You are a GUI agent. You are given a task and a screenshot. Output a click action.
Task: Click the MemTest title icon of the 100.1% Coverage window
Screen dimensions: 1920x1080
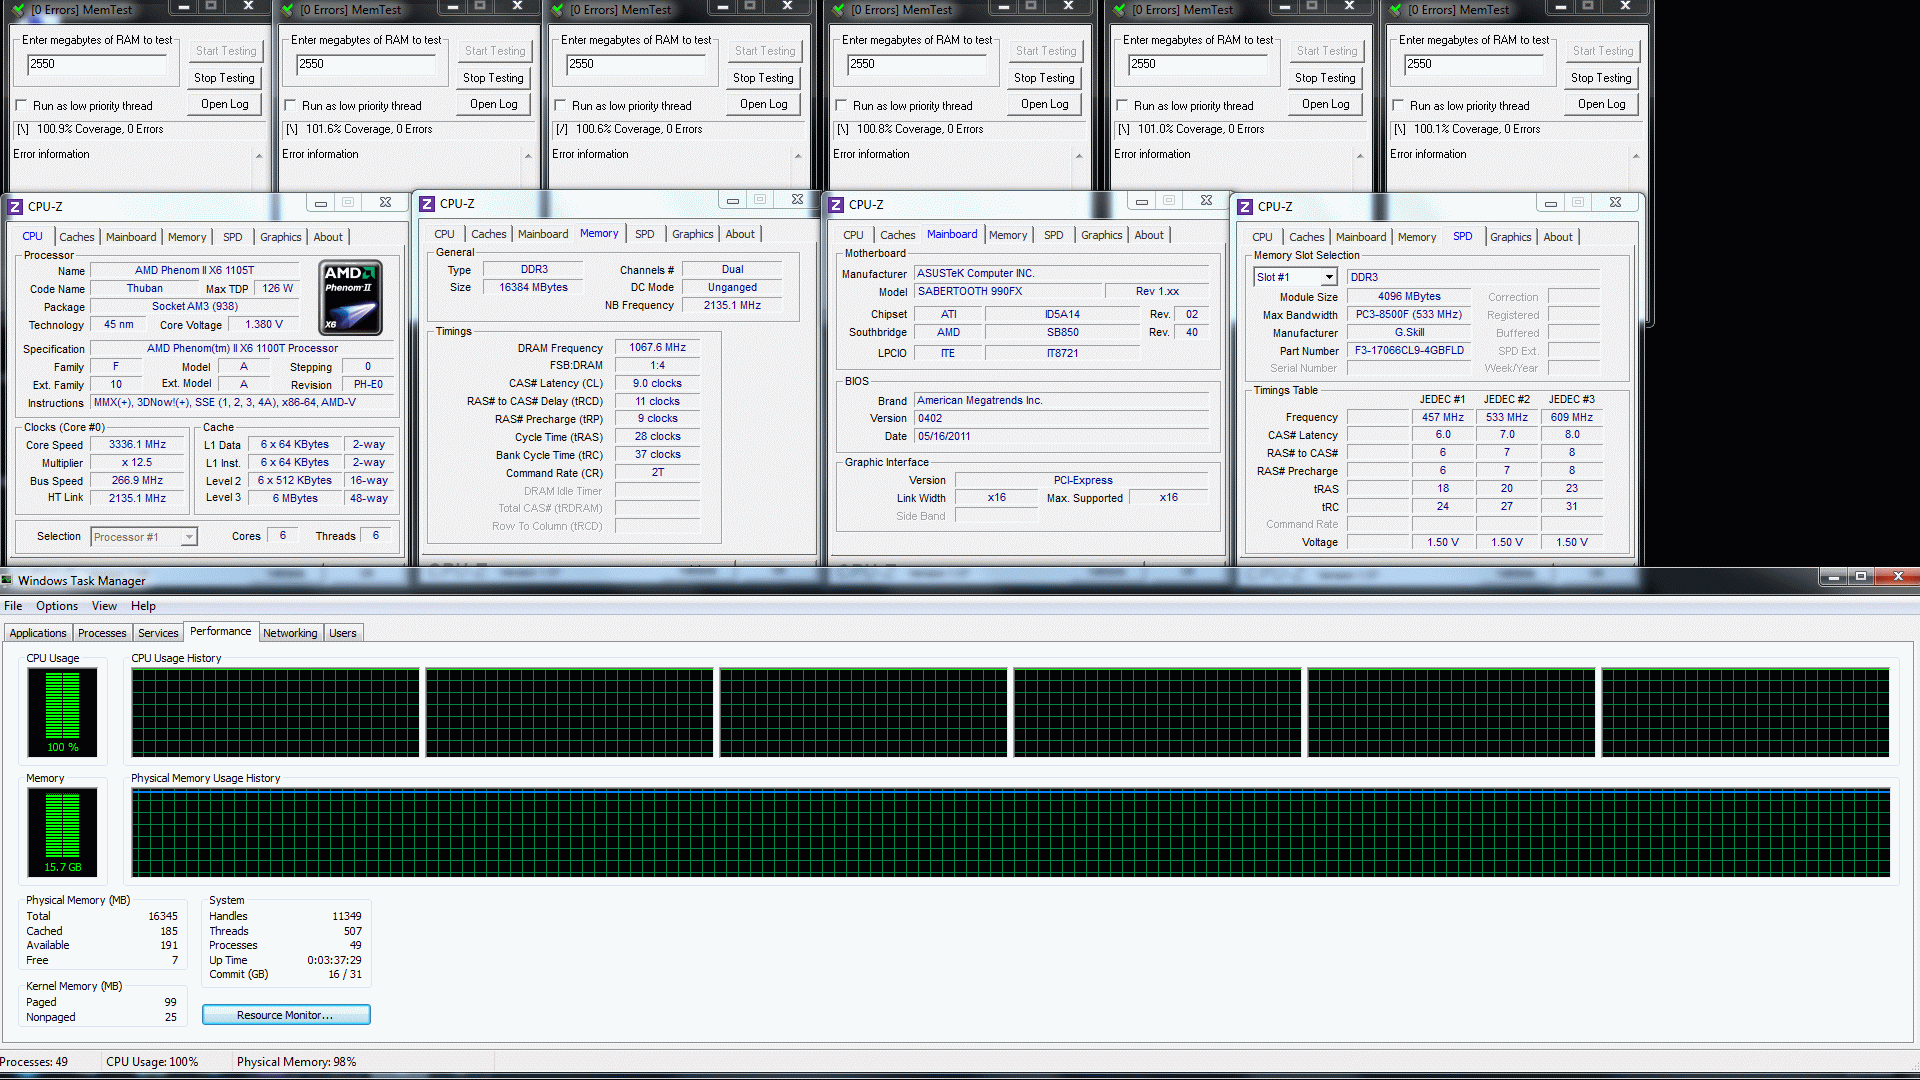[1395, 10]
